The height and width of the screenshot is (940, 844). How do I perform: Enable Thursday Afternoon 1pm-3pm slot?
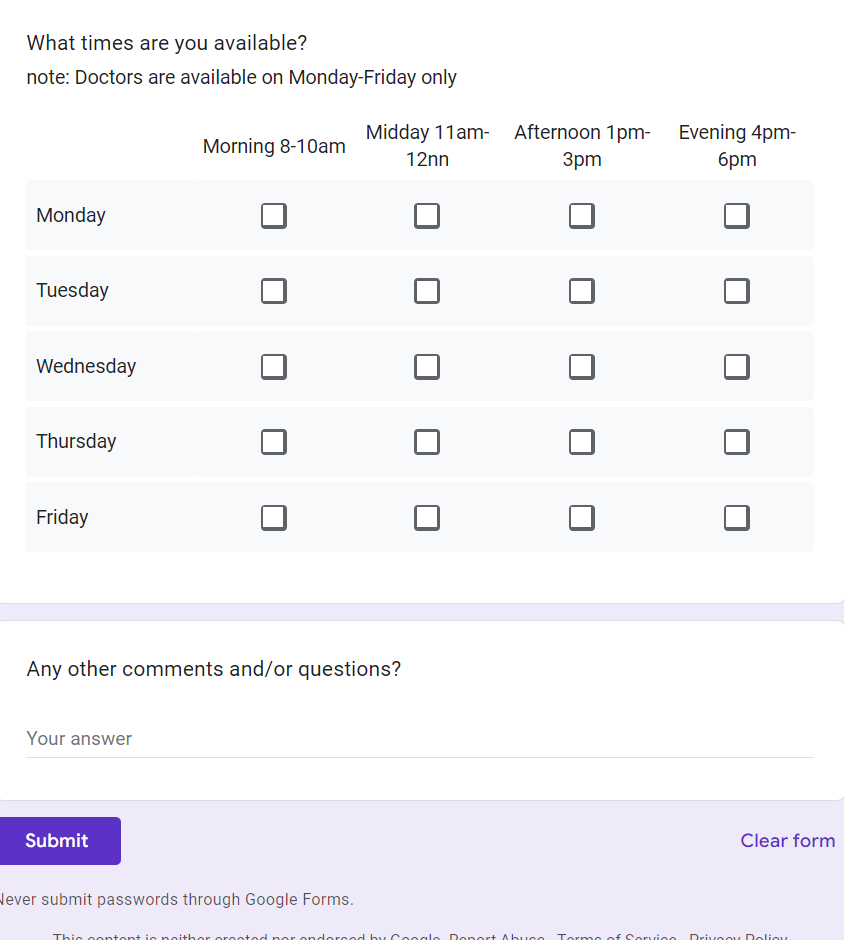point(582,442)
